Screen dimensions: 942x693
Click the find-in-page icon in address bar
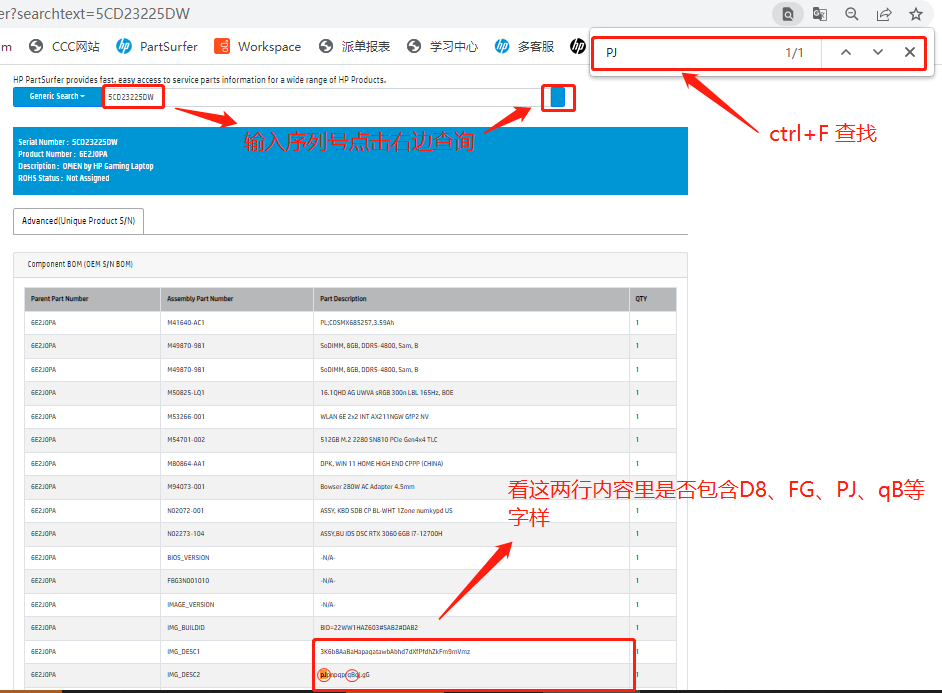[x=787, y=14]
